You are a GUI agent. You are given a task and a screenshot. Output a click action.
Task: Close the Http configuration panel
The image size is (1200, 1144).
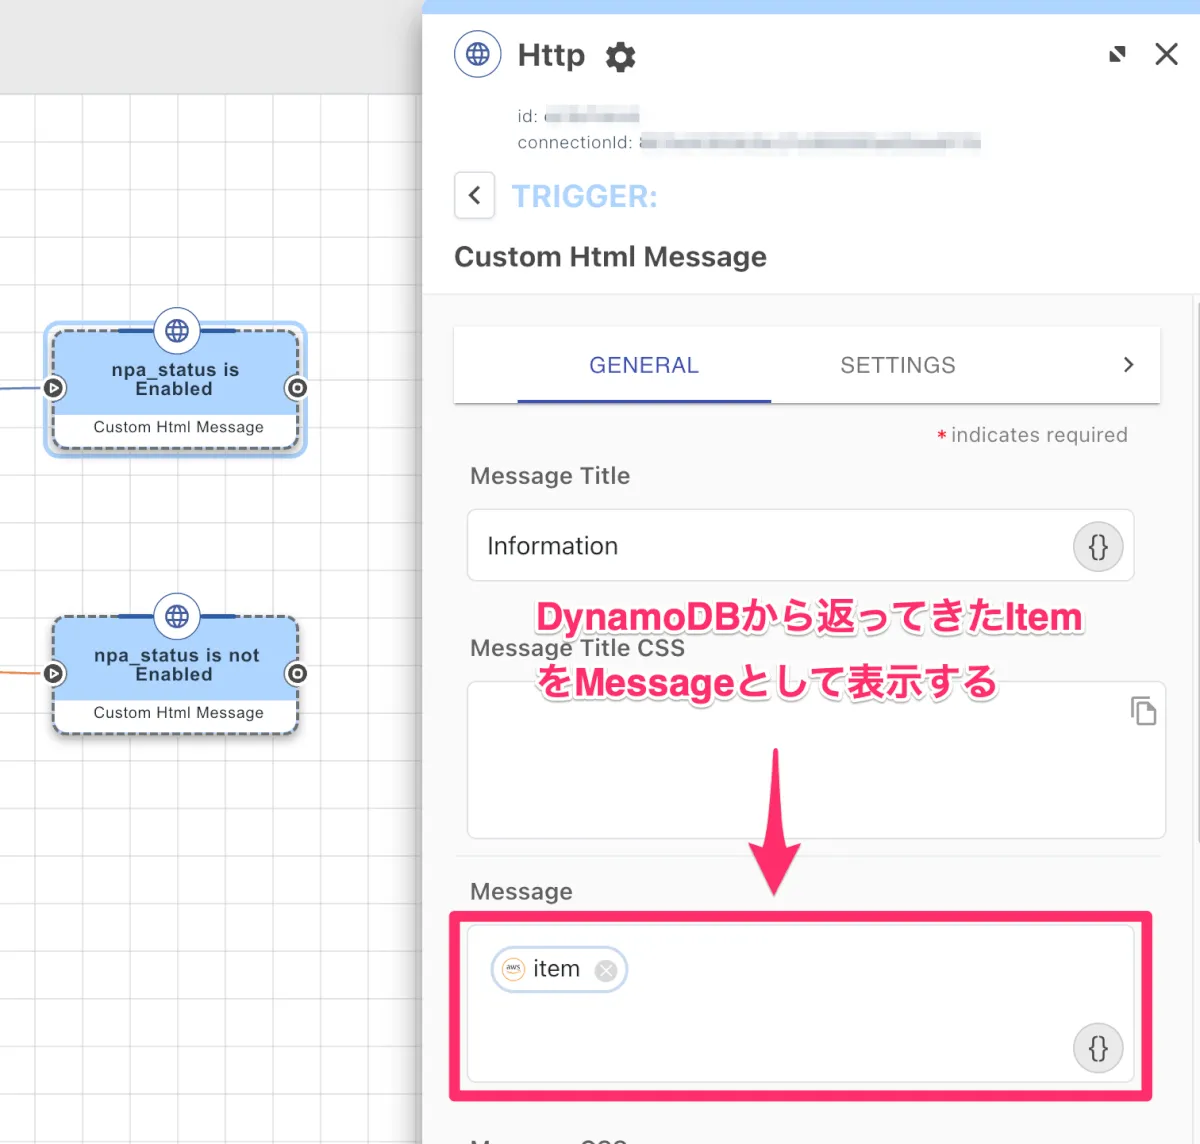click(1166, 54)
